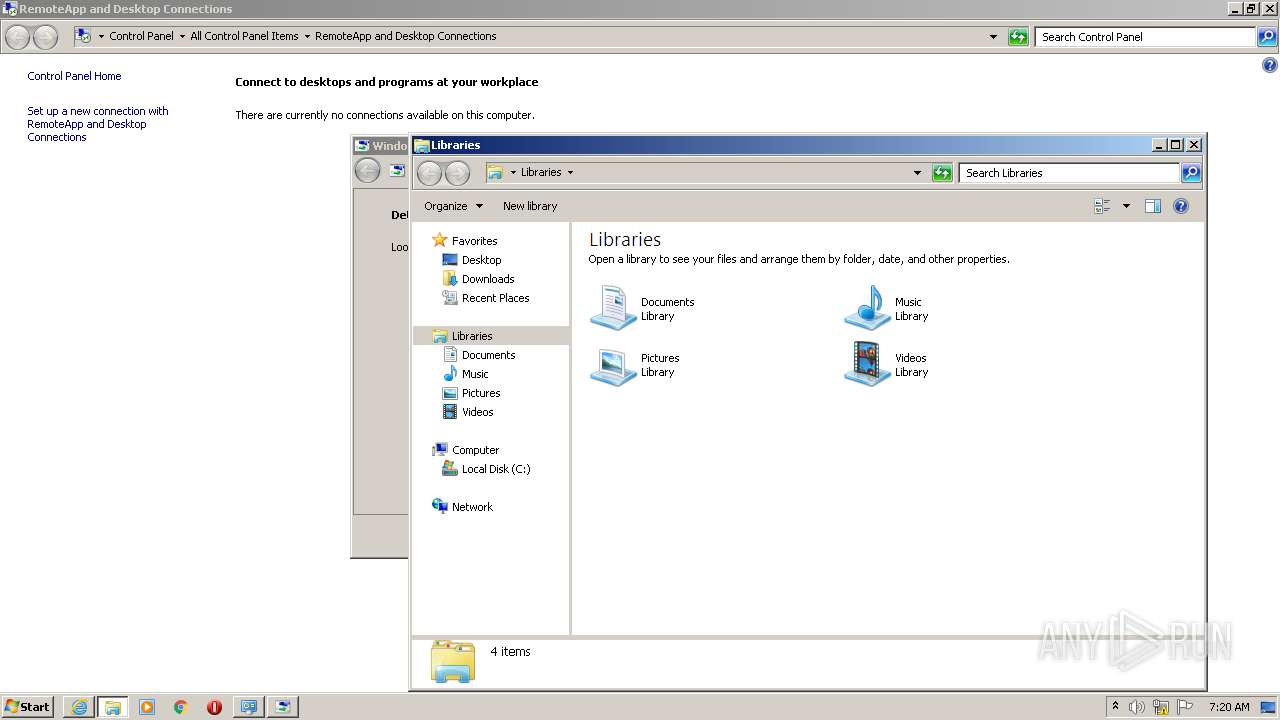1280x720 pixels.
Task: Open the Pictures library icon
Action: (613, 365)
